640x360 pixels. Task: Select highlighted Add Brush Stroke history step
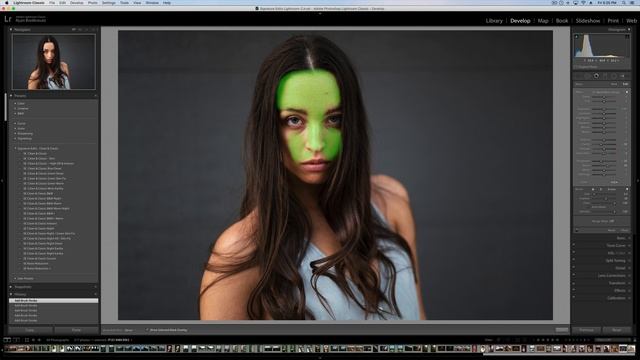click(53, 300)
